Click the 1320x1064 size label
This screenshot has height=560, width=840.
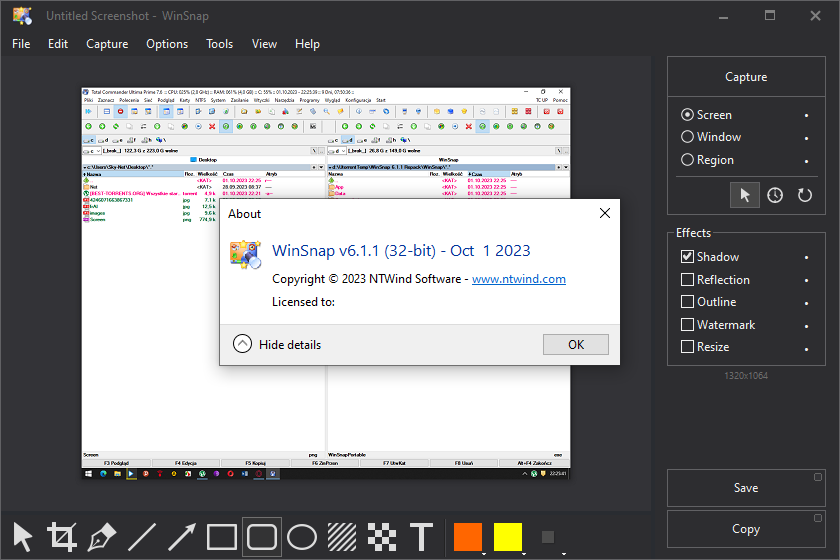746,376
